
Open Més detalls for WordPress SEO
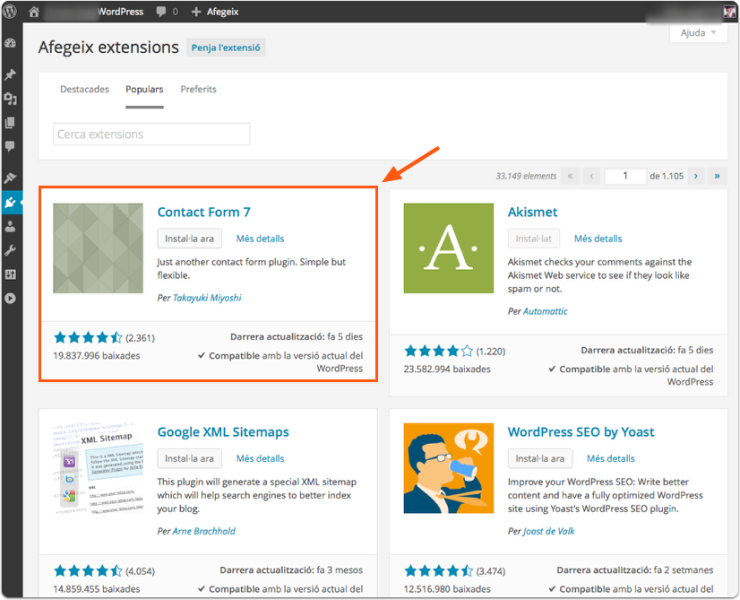click(611, 458)
